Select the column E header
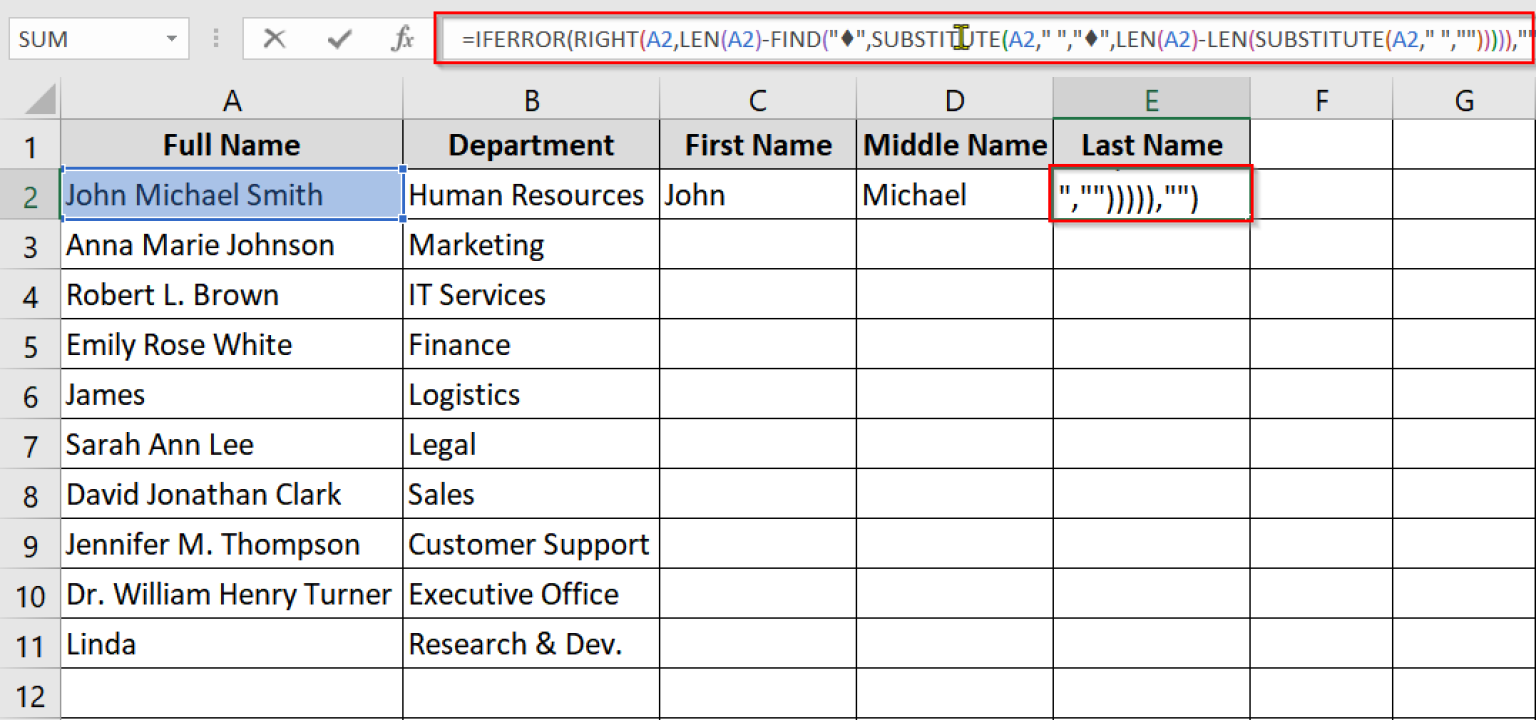The width and height of the screenshot is (1536, 720). tap(1151, 99)
